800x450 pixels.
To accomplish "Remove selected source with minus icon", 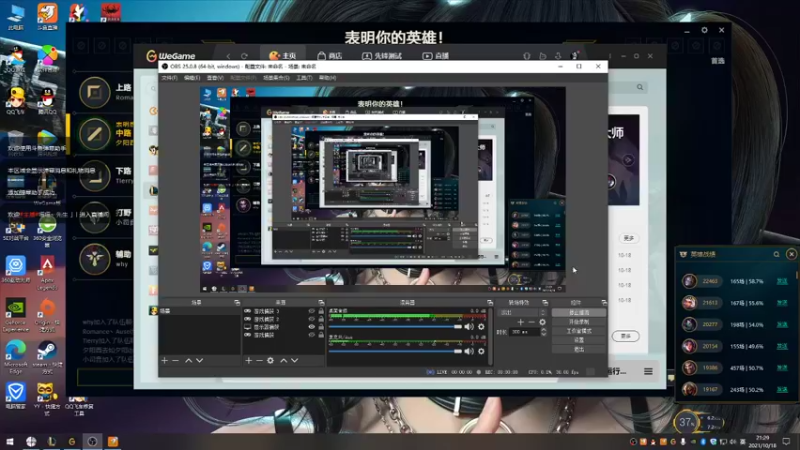I will pyautogui.click(x=259, y=360).
